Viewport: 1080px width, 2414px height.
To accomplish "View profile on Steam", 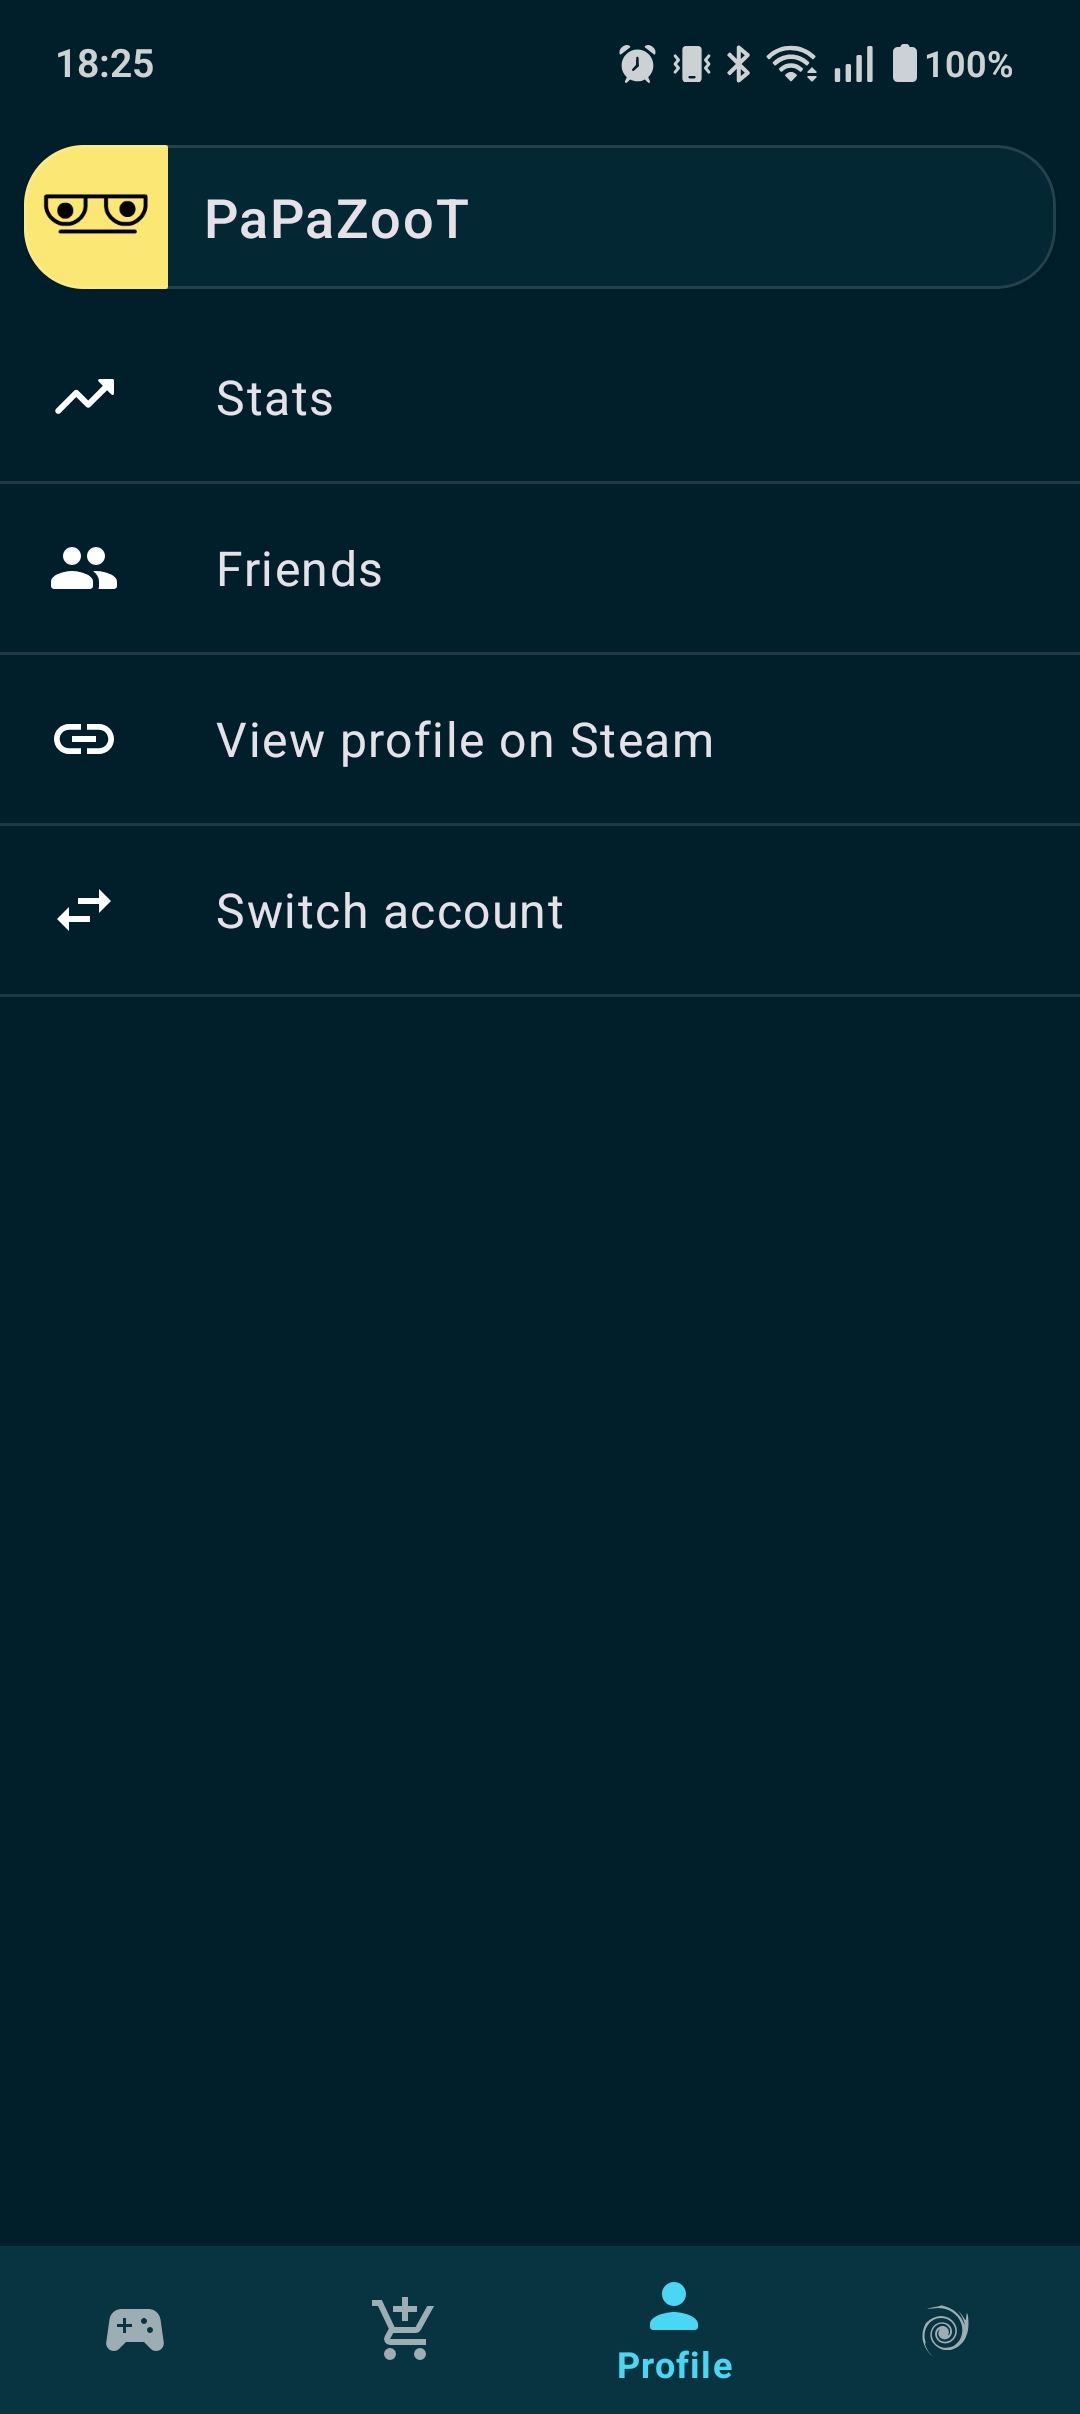I will (465, 740).
